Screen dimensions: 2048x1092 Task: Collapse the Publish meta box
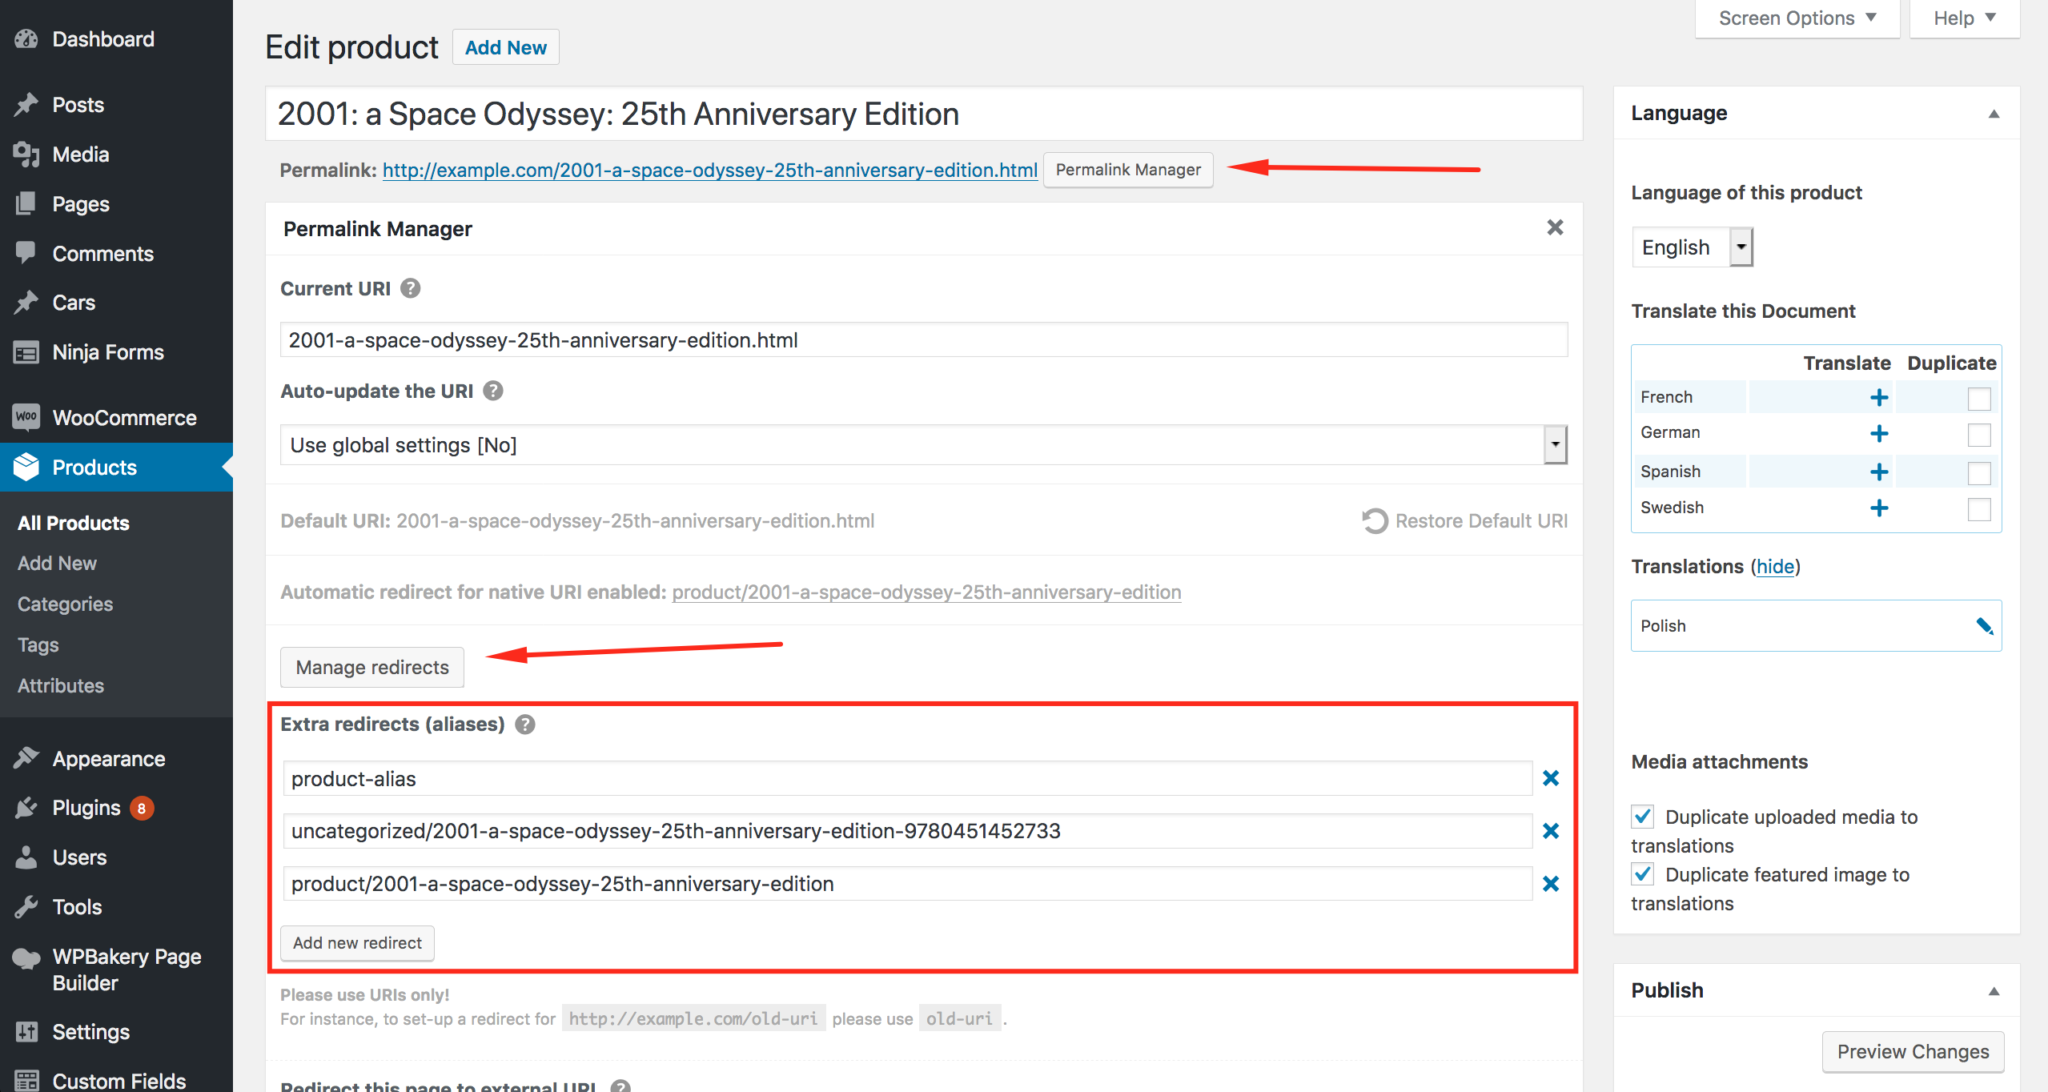[1993, 991]
